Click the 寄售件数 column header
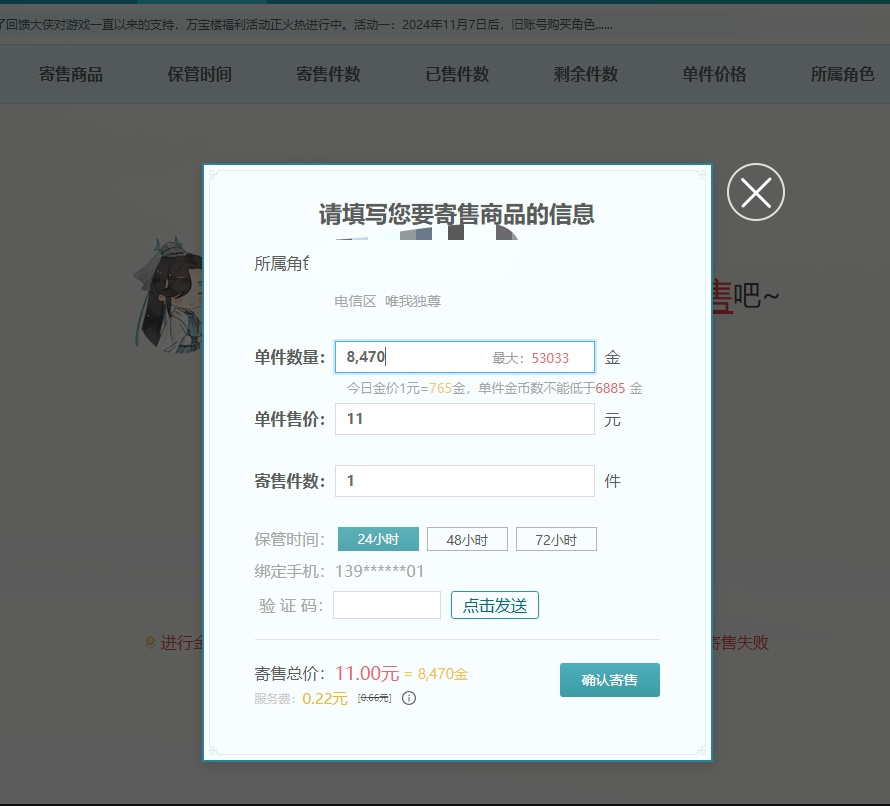The image size is (890, 806). click(x=328, y=74)
